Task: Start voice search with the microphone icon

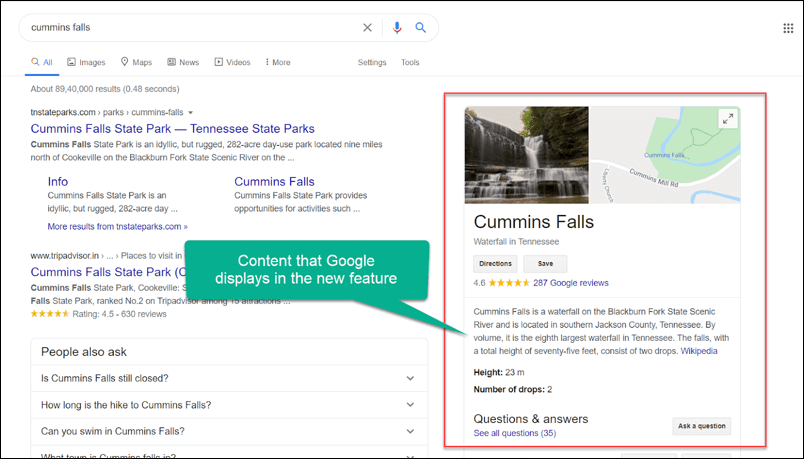Action: 397,28
